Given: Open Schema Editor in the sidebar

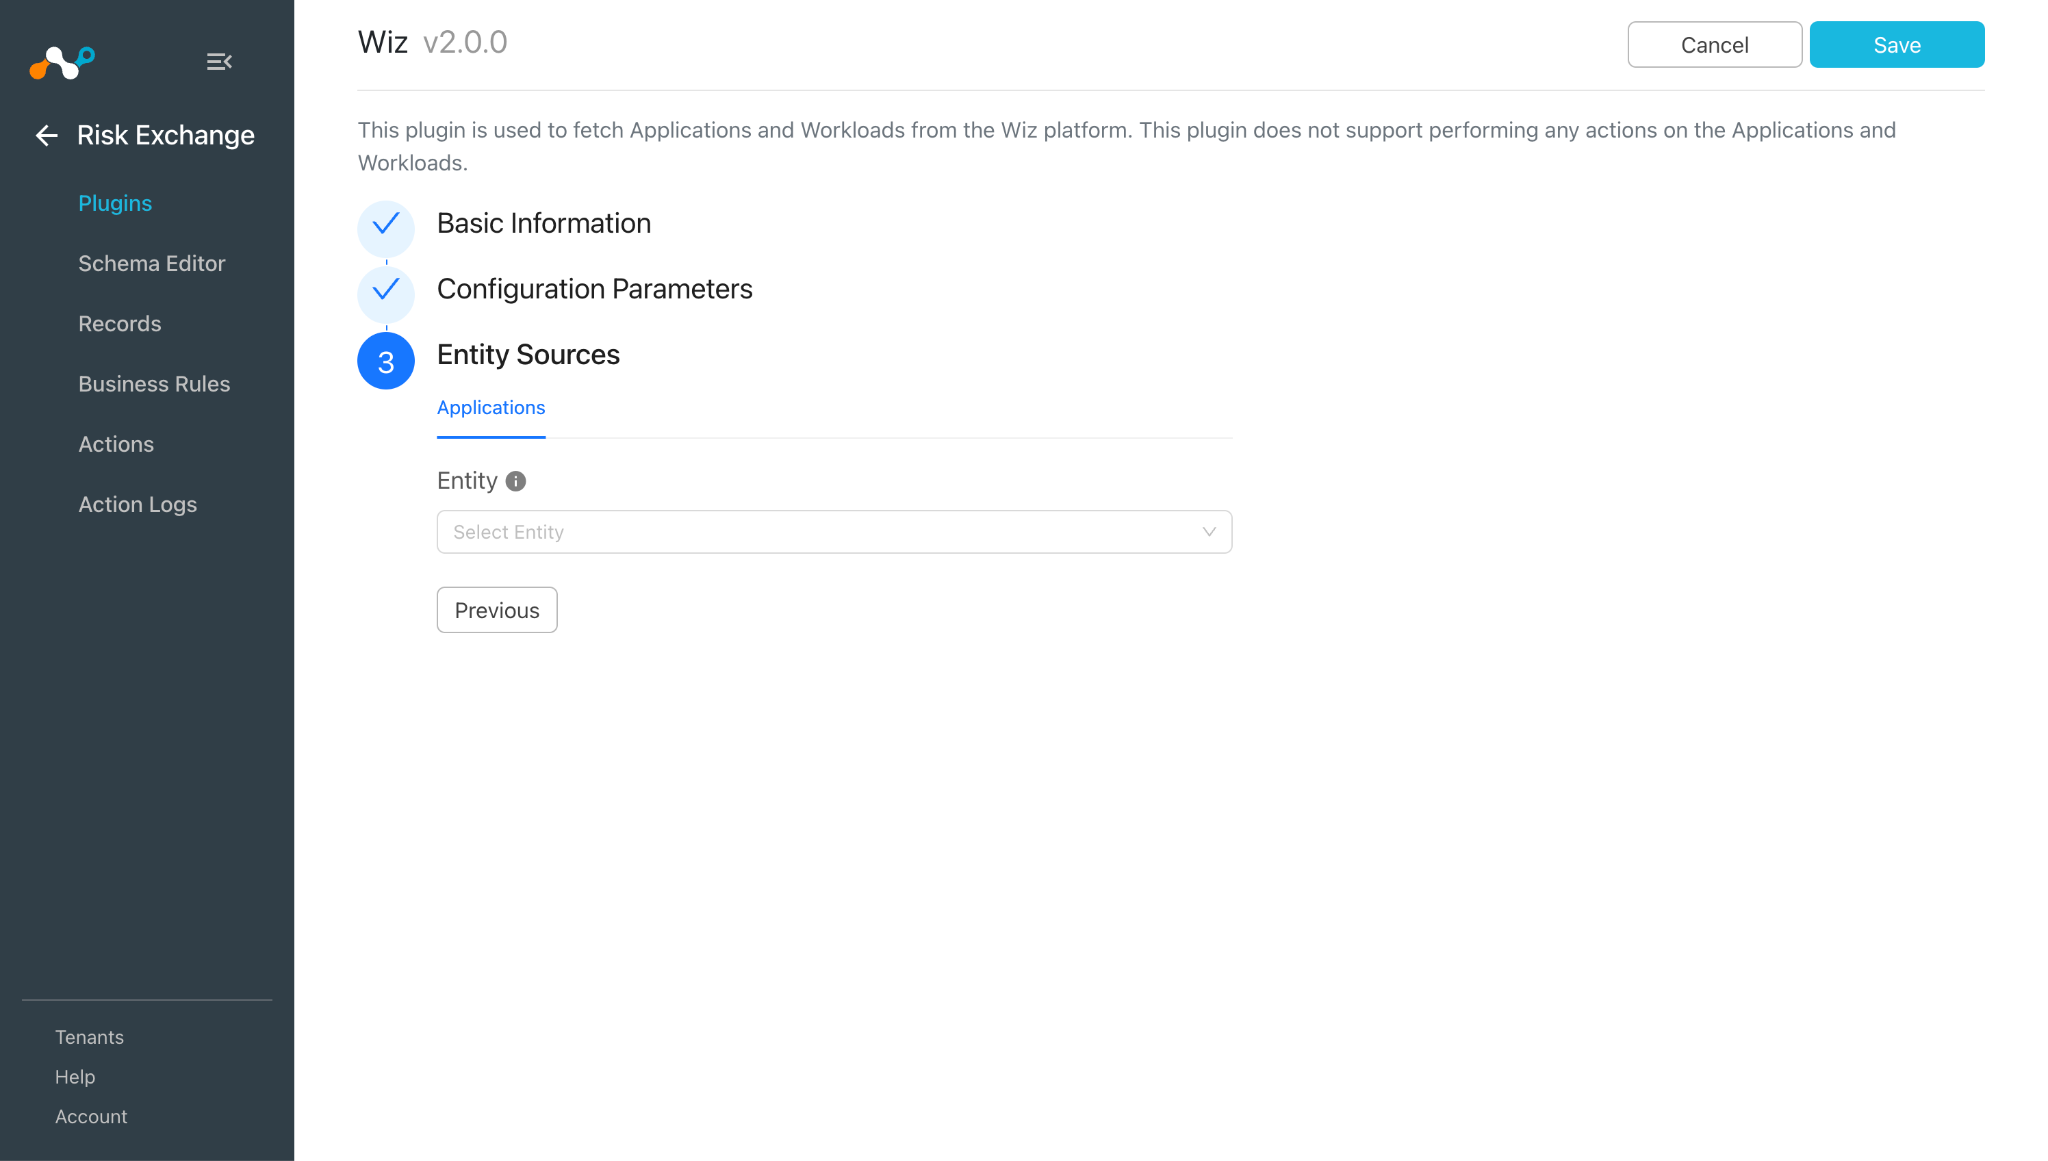Looking at the screenshot, I should click(x=152, y=263).
